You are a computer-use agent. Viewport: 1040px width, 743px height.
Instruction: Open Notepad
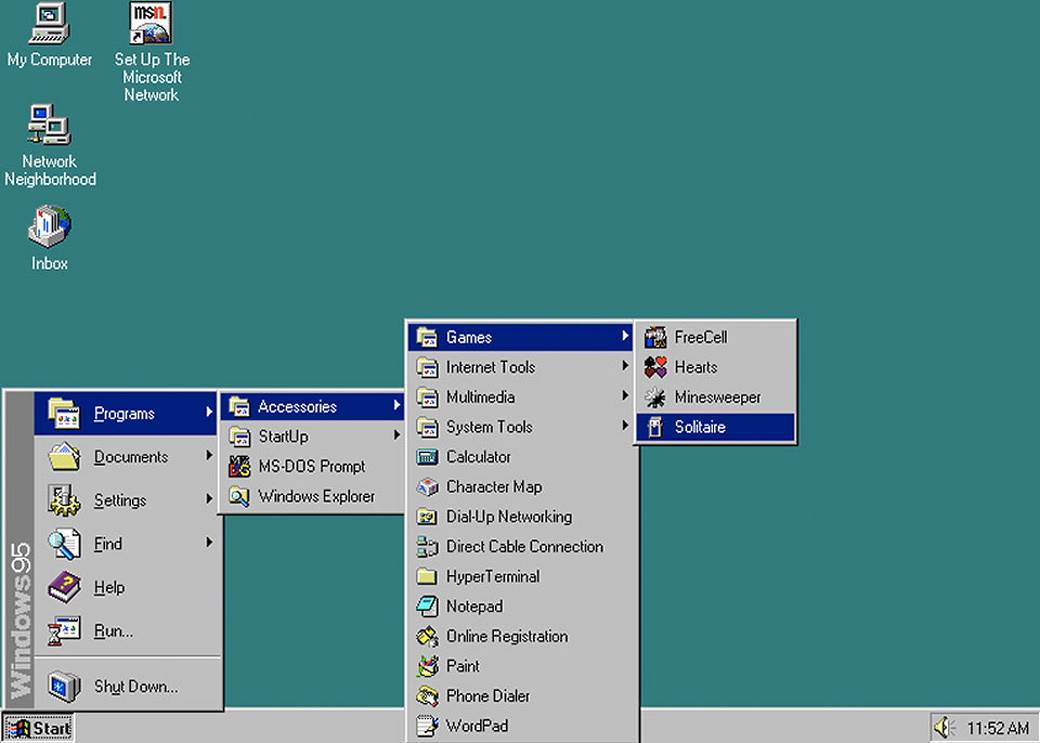(473, 606)
